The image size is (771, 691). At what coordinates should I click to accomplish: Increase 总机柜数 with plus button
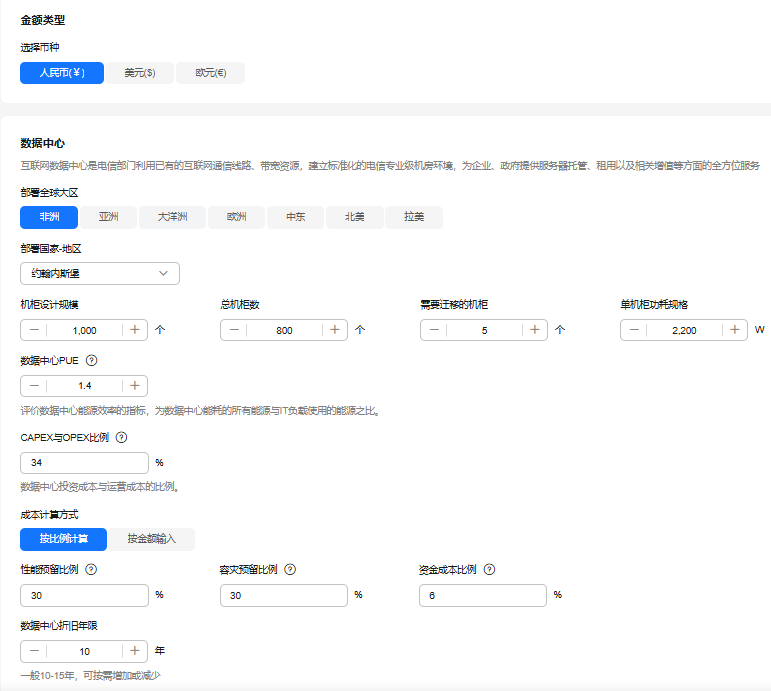335,330
